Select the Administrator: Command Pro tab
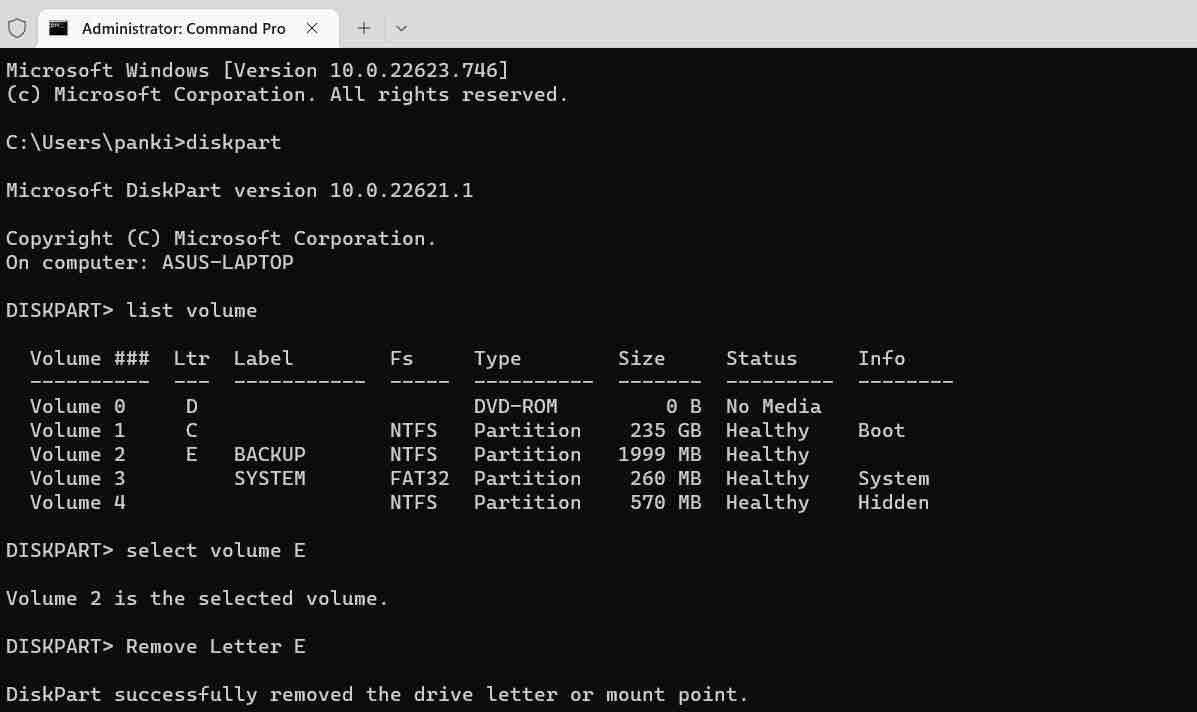 (x=185, y=28)
